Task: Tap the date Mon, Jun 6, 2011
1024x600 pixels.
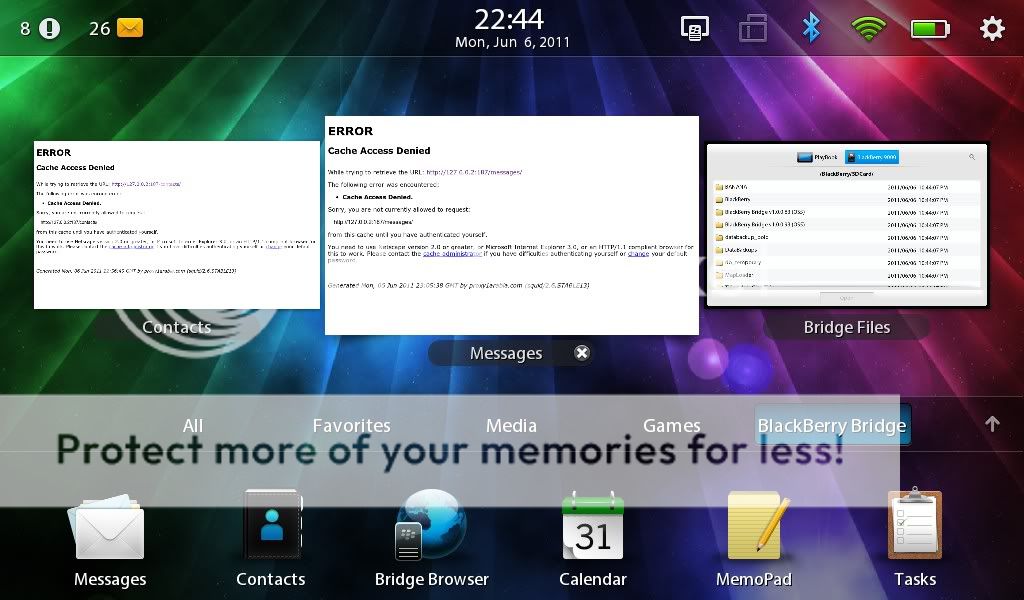Action: click(x=512, y=42)
